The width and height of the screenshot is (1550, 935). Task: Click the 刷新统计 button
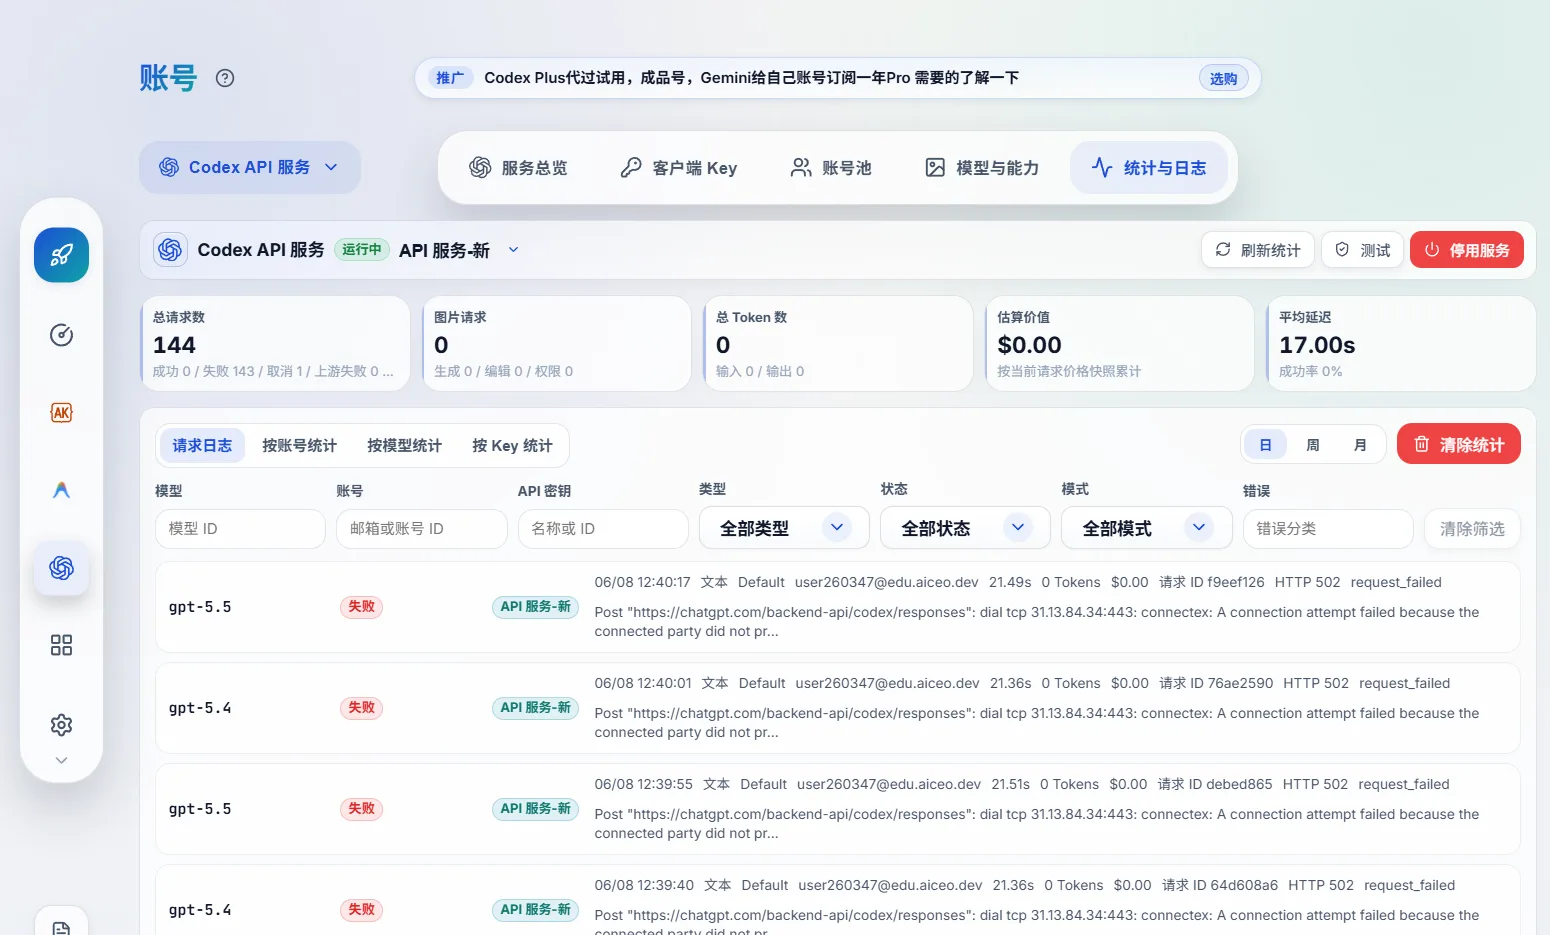click(x=1258, y=250)
